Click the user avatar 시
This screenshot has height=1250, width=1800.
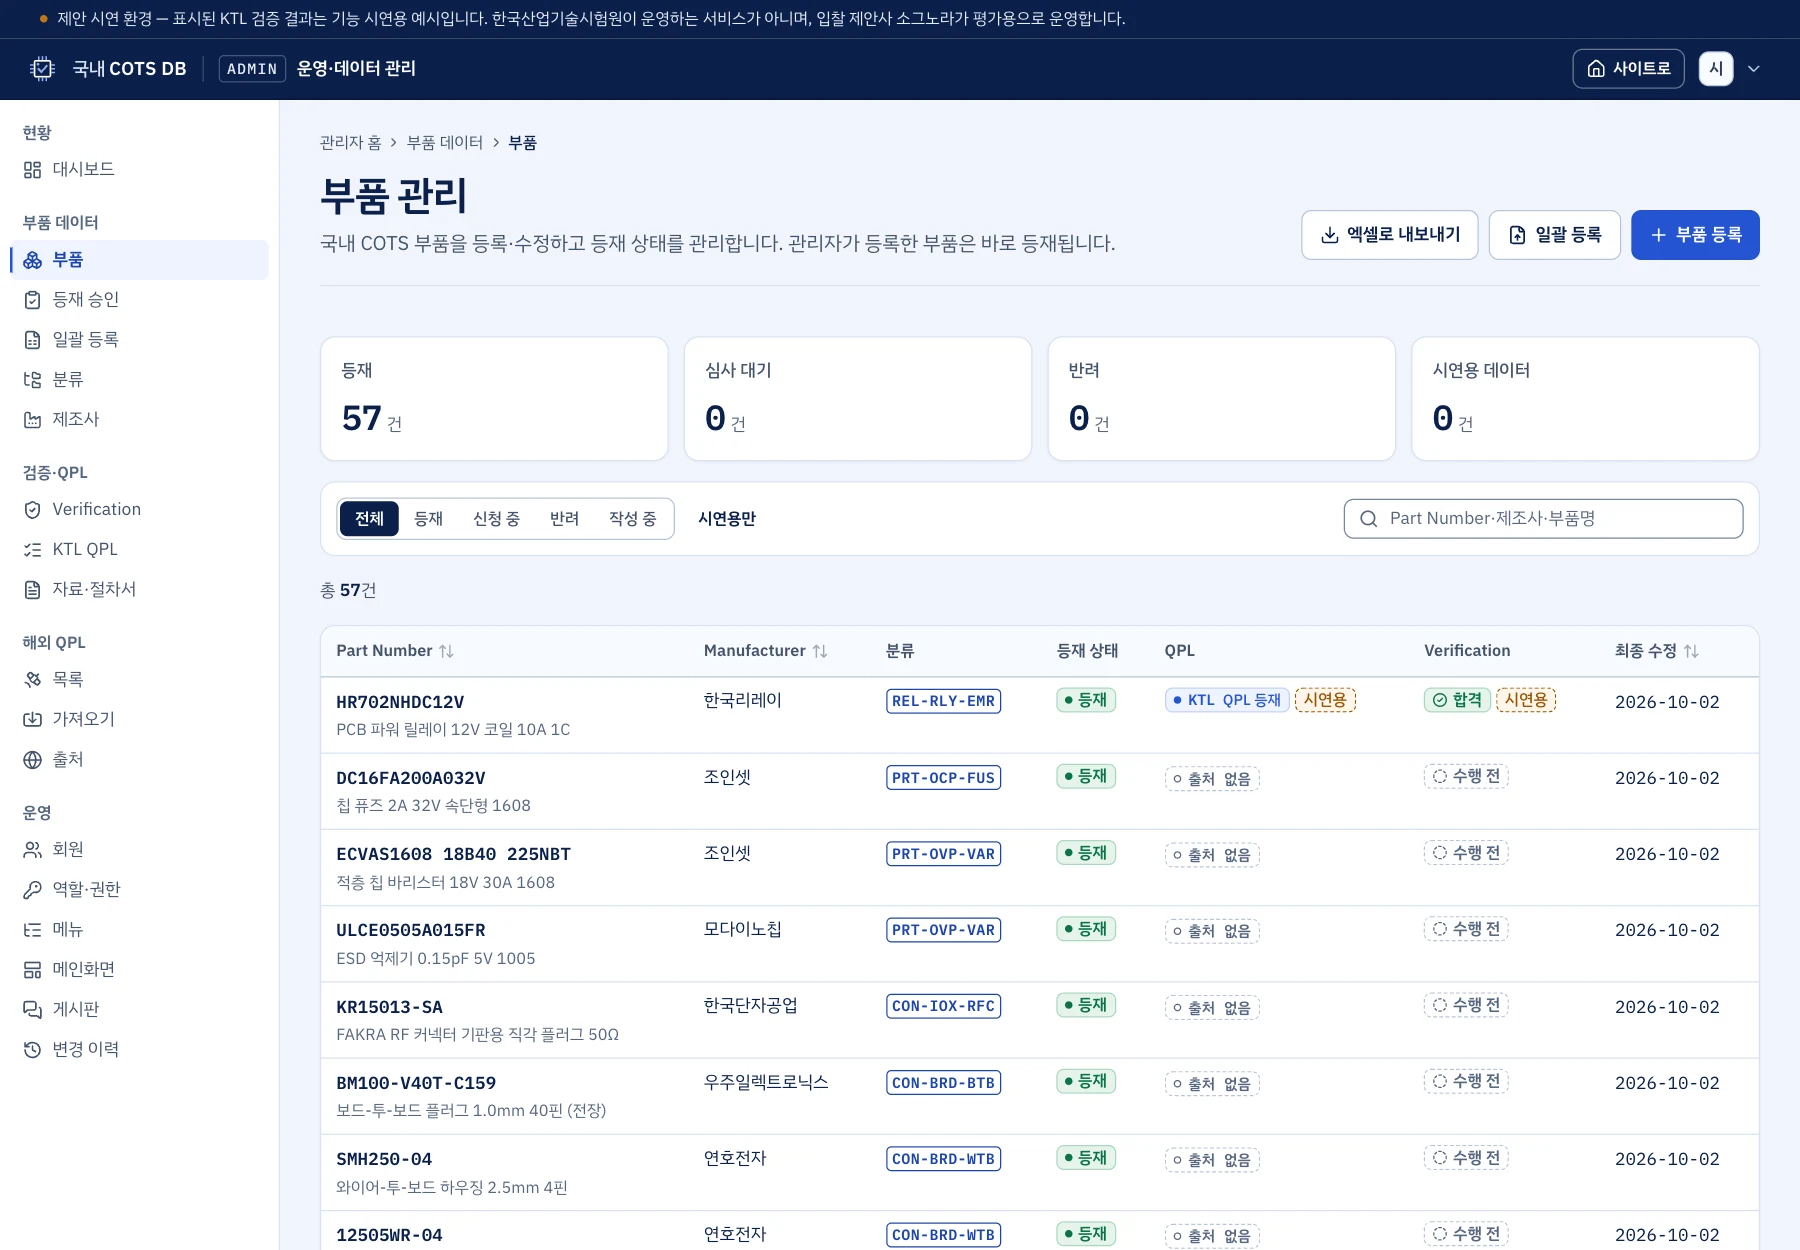click(x=1716, y=69)
